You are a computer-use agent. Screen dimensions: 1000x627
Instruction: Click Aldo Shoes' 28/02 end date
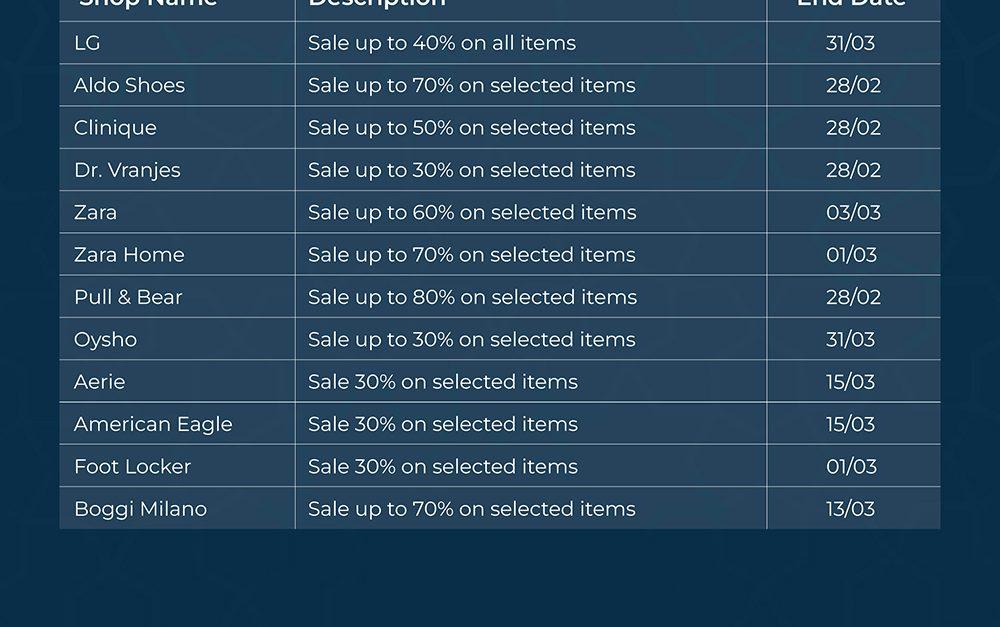click(853, 85)
